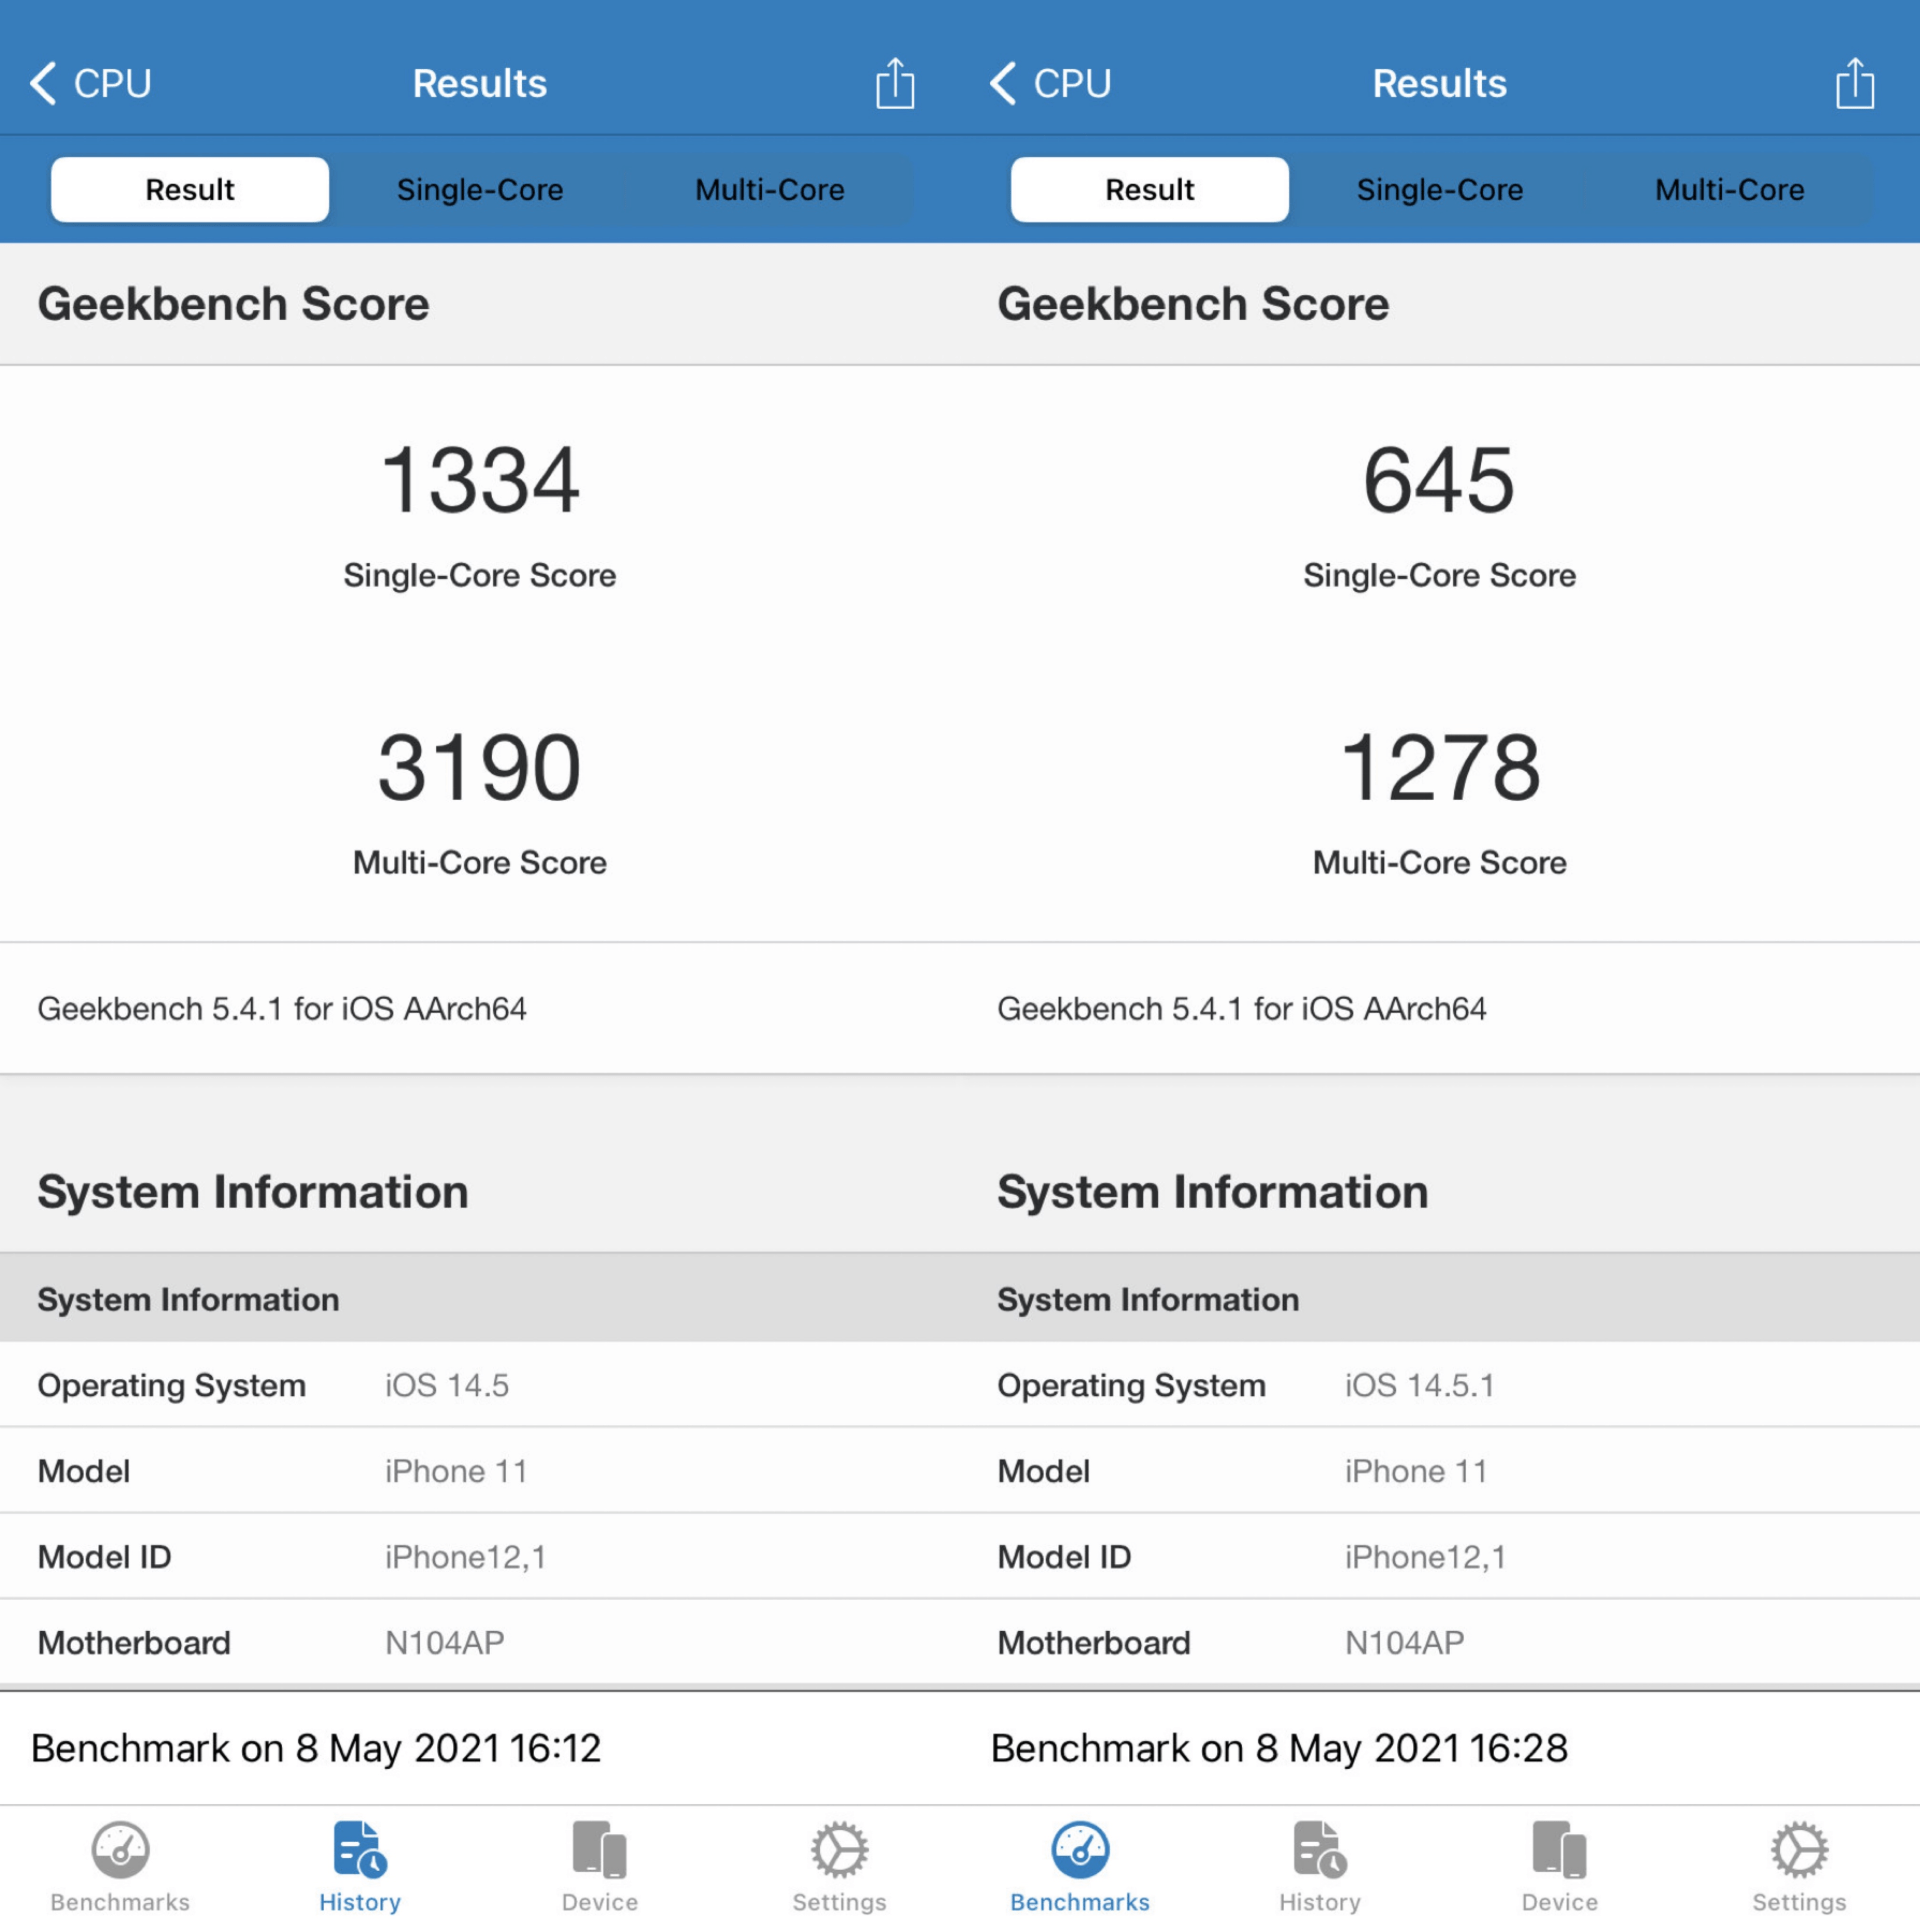Click left Model ID value iPhone12,1

pyautogui.click(x=466, y=1557)
